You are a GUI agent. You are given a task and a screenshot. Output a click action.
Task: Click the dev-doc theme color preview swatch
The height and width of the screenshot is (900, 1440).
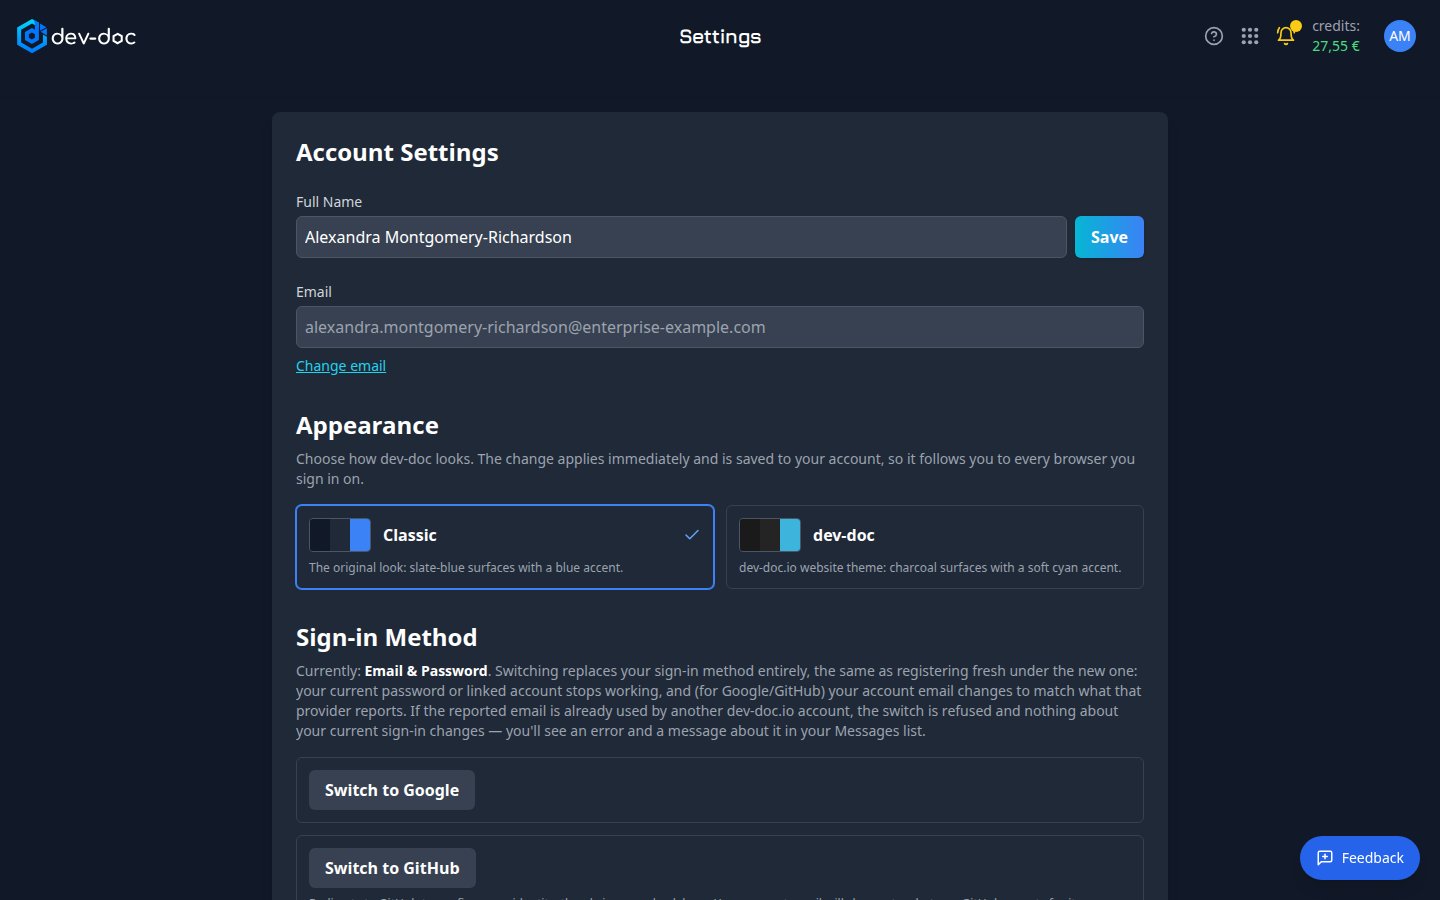click(x=770, y=535)
